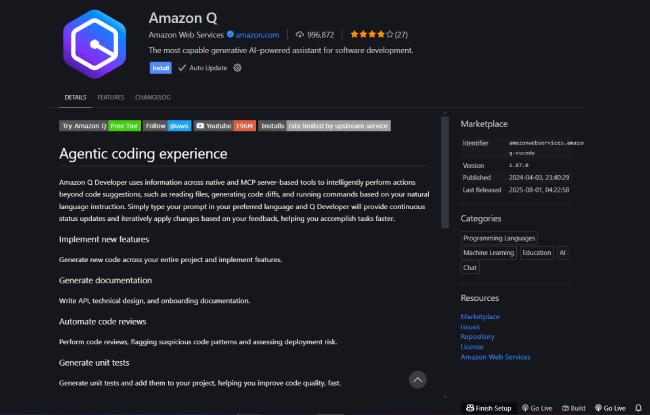Open the Changelog tab
Screen dimensions: 650x415
click(153, 97)
